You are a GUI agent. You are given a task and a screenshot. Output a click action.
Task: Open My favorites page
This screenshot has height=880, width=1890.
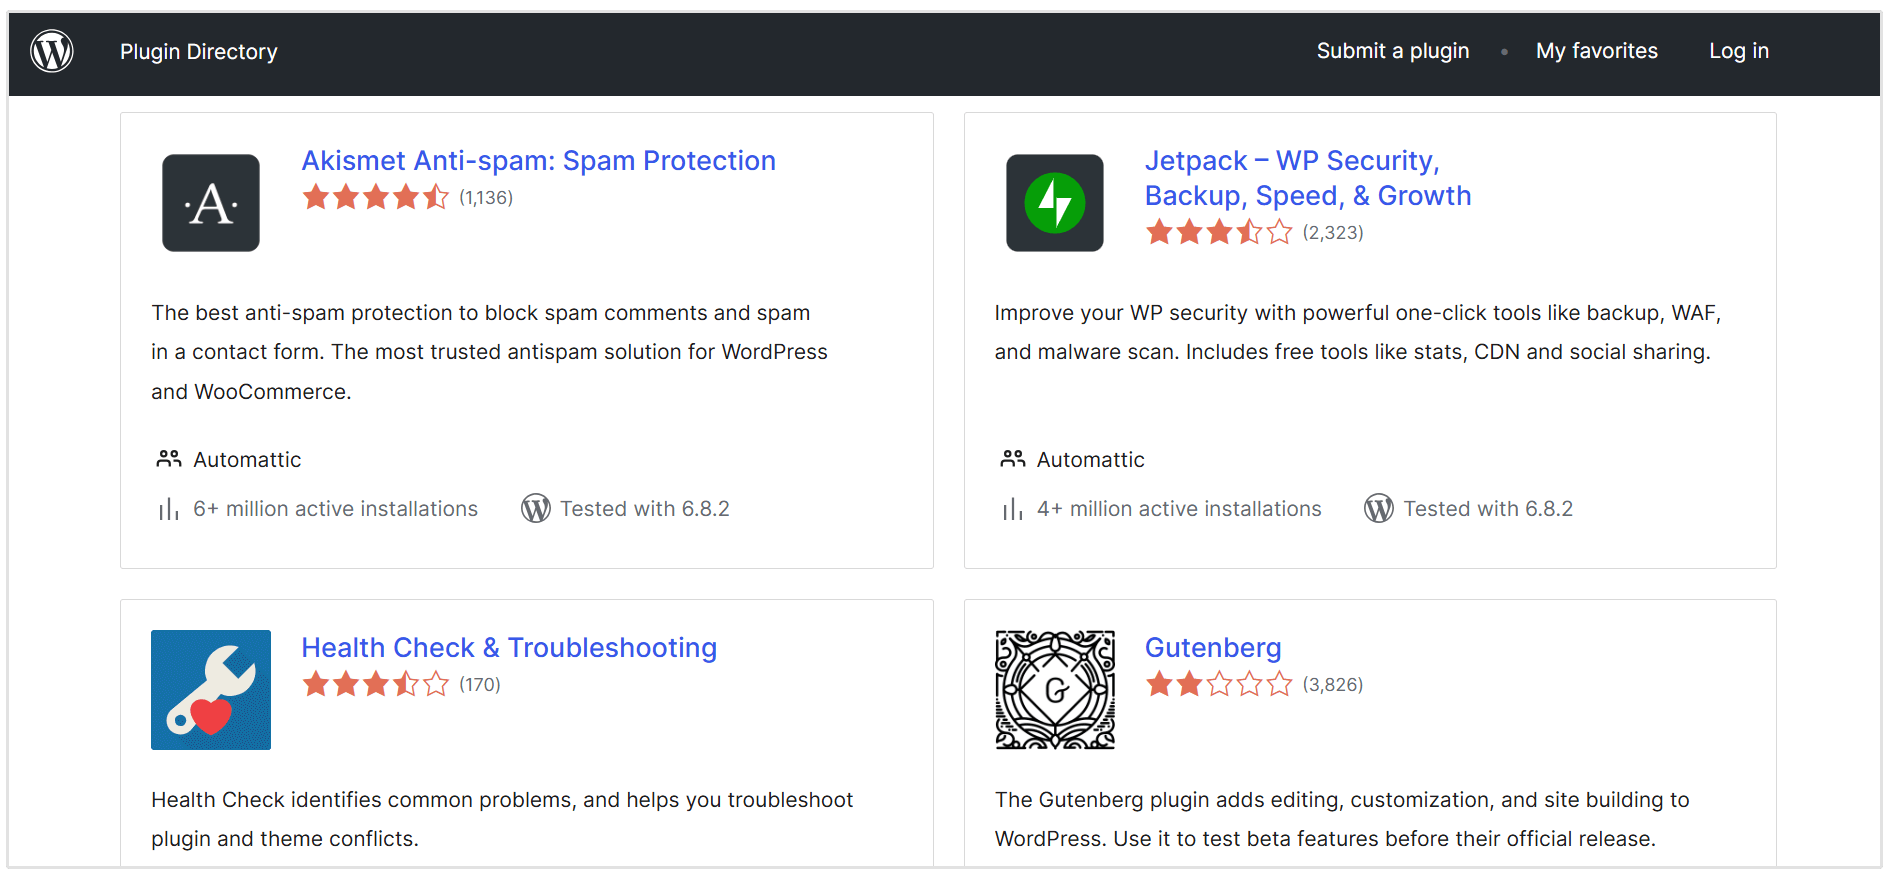pyautogui.click(x=1596, y=51)
